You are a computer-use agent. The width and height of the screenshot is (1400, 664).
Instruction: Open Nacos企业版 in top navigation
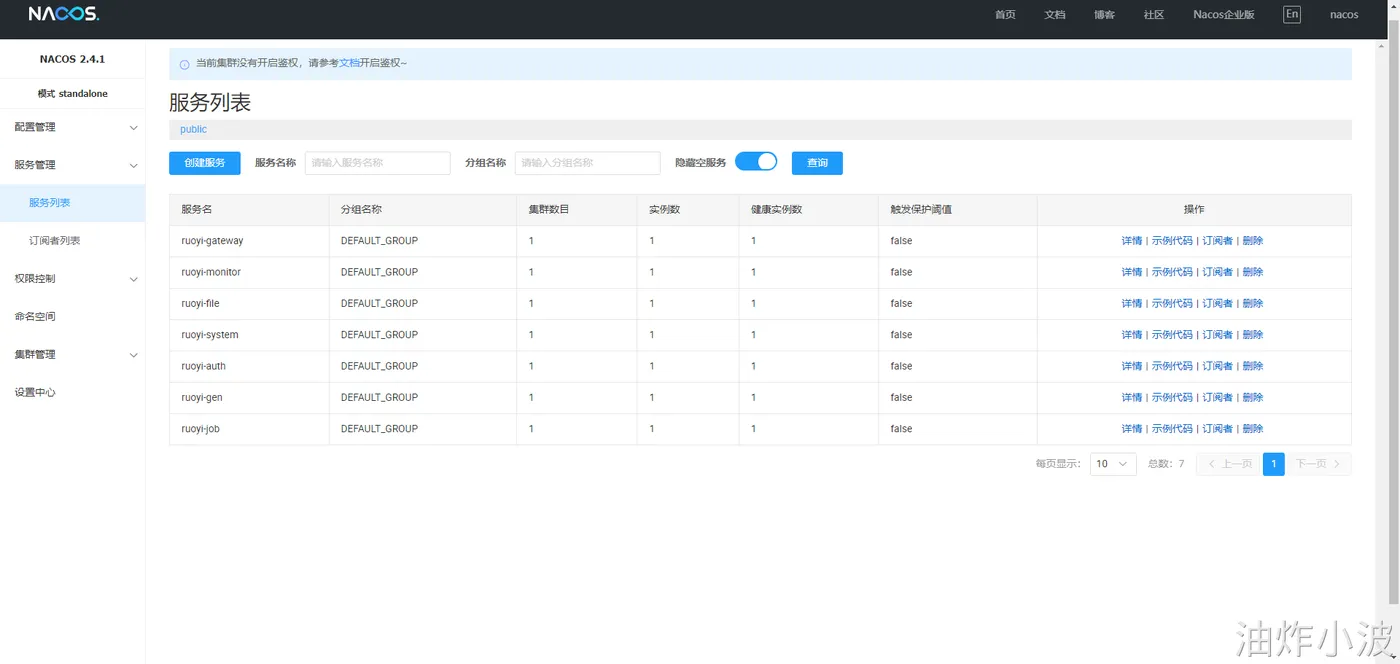pos(1224,15)
